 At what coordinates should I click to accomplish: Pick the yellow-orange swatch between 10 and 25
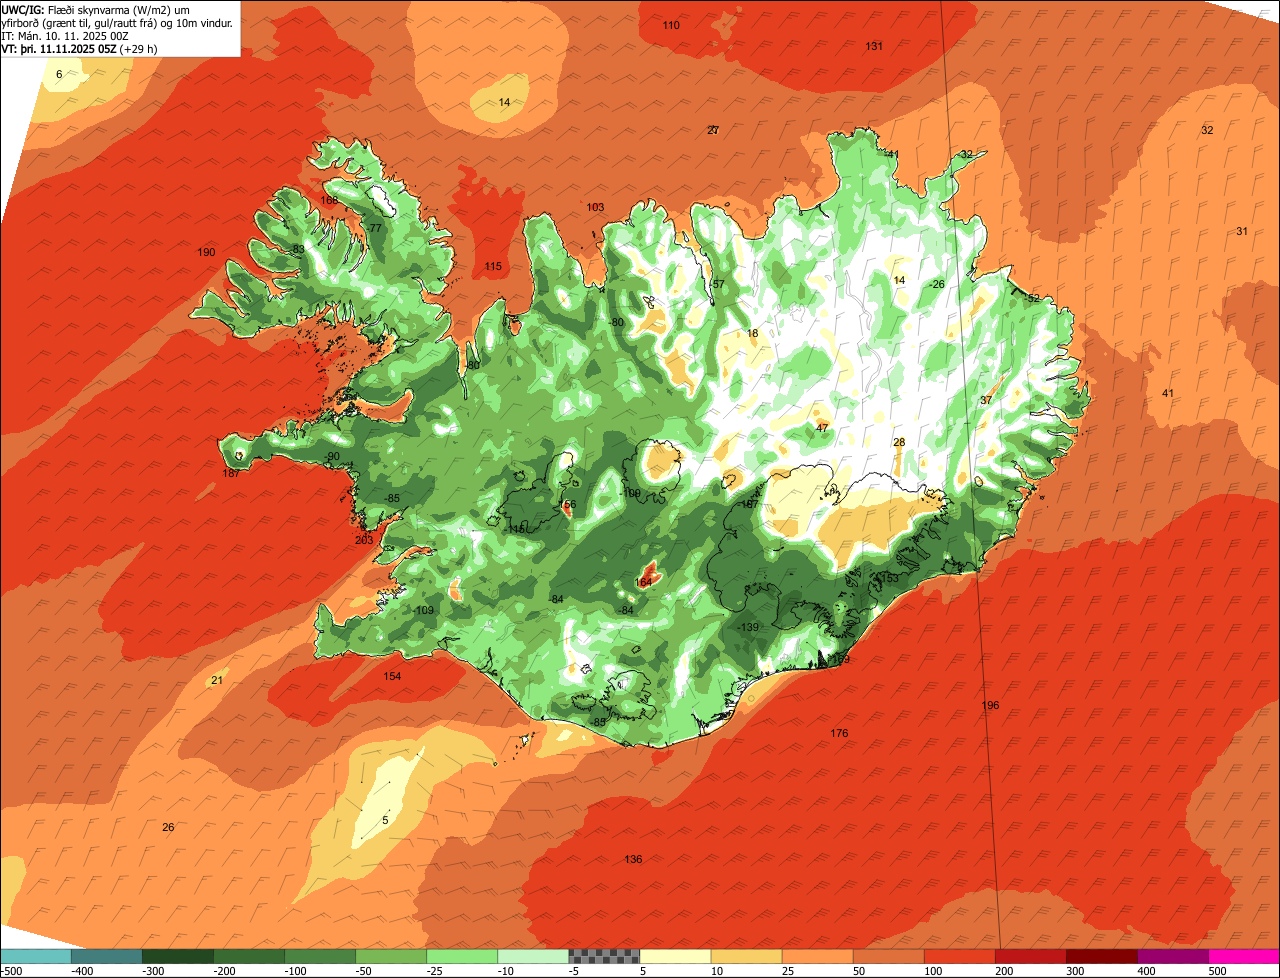coord(746,956)
